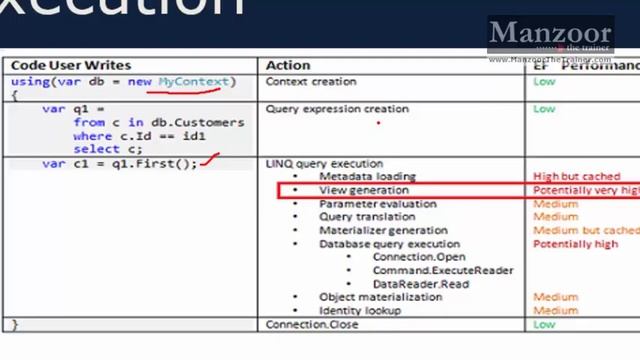Viewport: 640px width, 360px height.
Task: Click "Medium" beside Parameter evaluation
Action: pyautogui.click(x=556, y=204)
